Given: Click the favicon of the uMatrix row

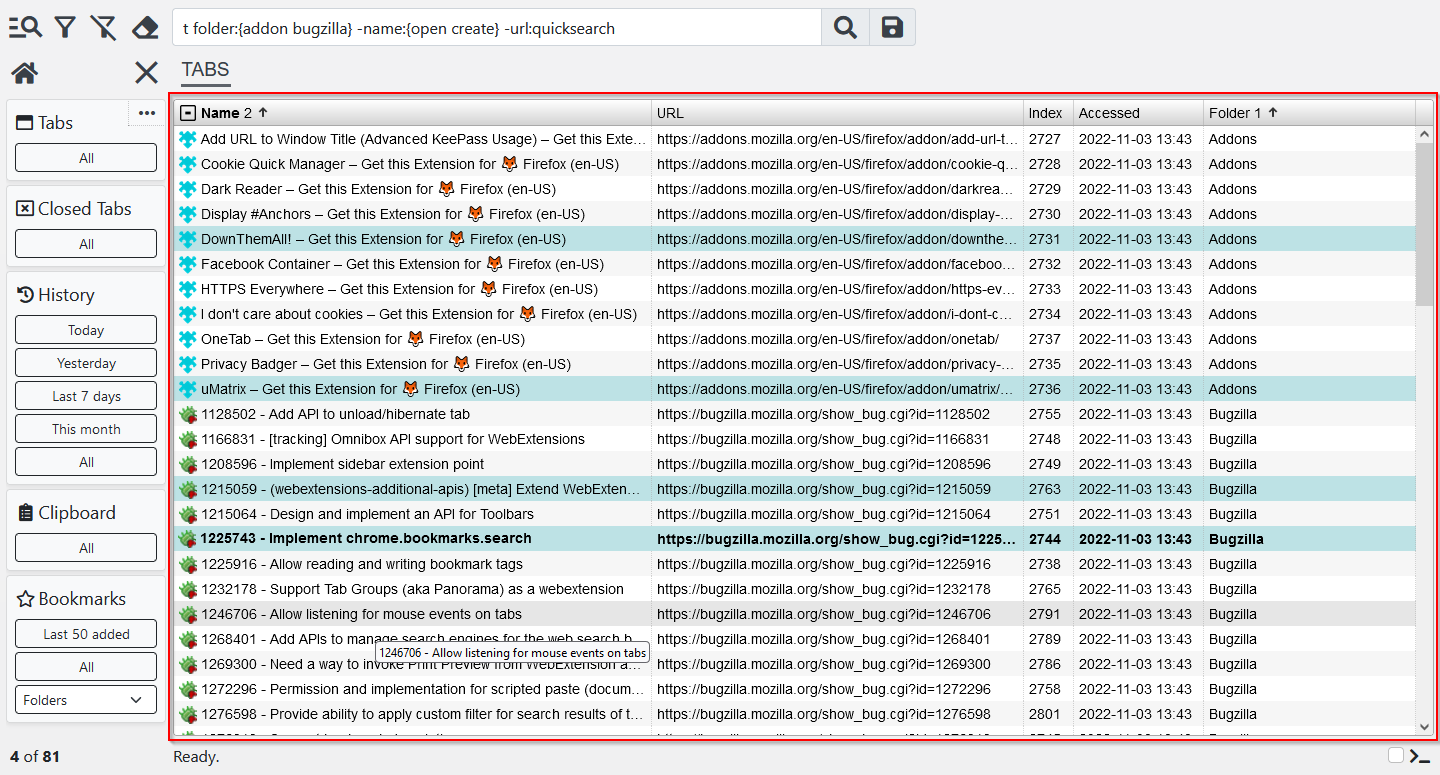Looking at the screenshot, I should tap(187, 389).
